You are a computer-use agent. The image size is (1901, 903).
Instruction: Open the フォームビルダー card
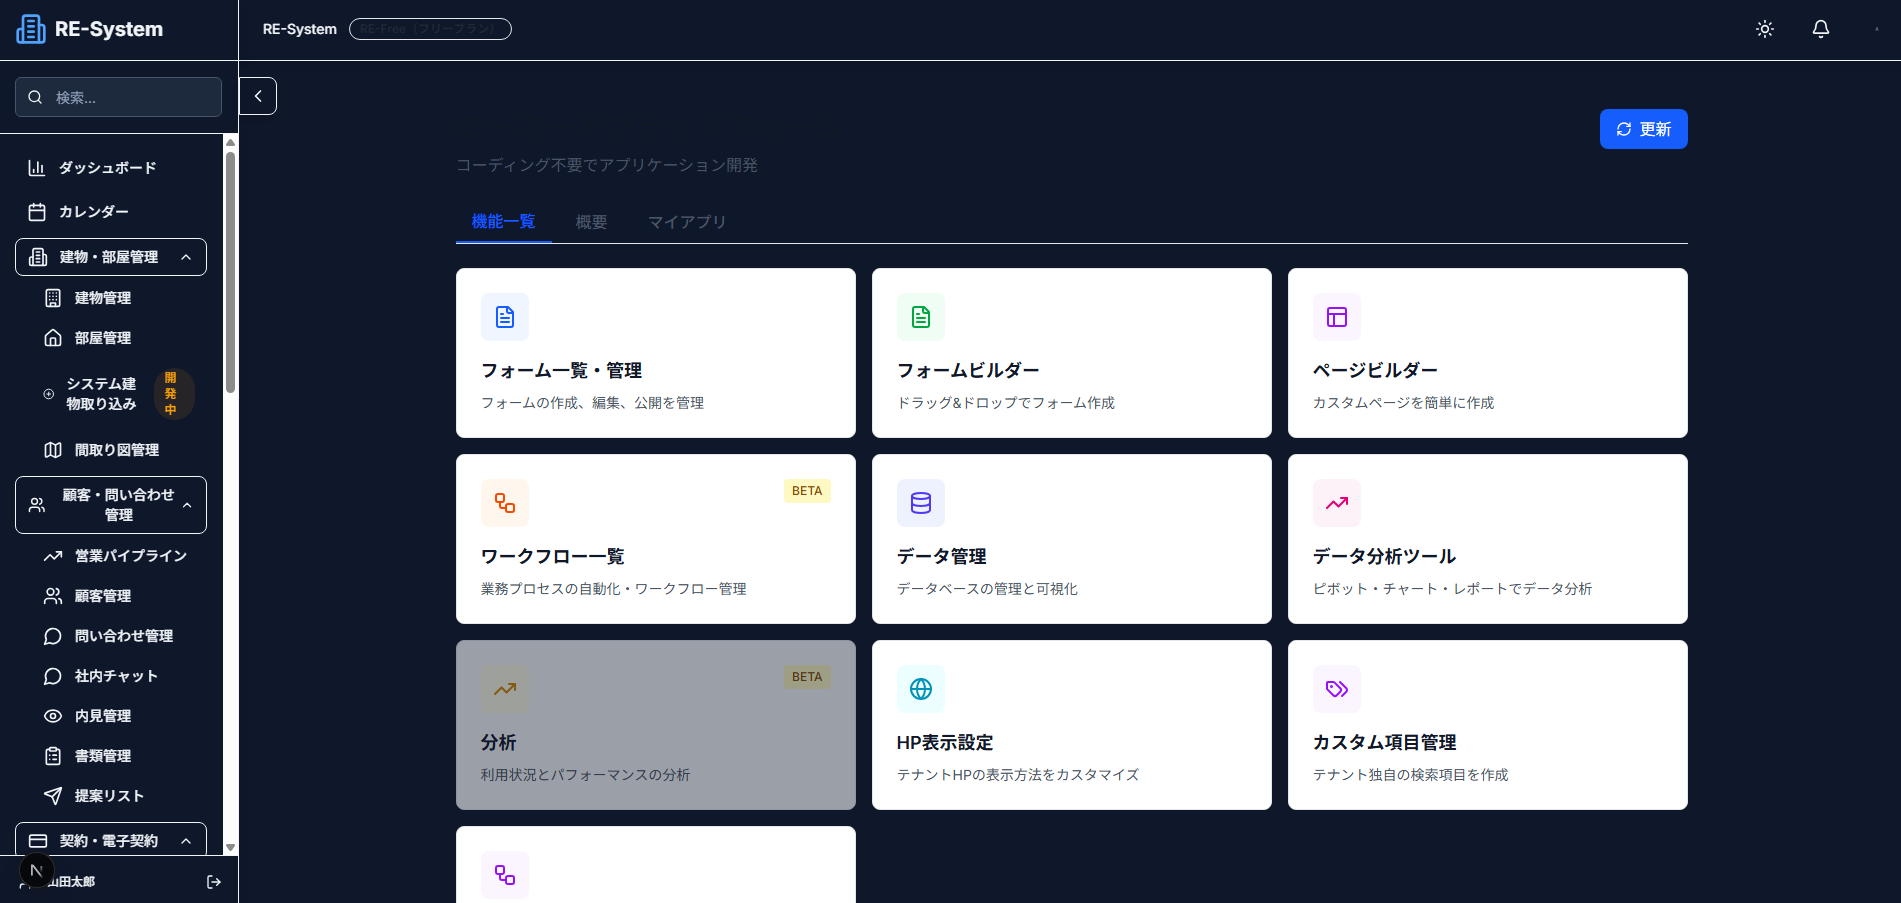tap(1072, 353)
